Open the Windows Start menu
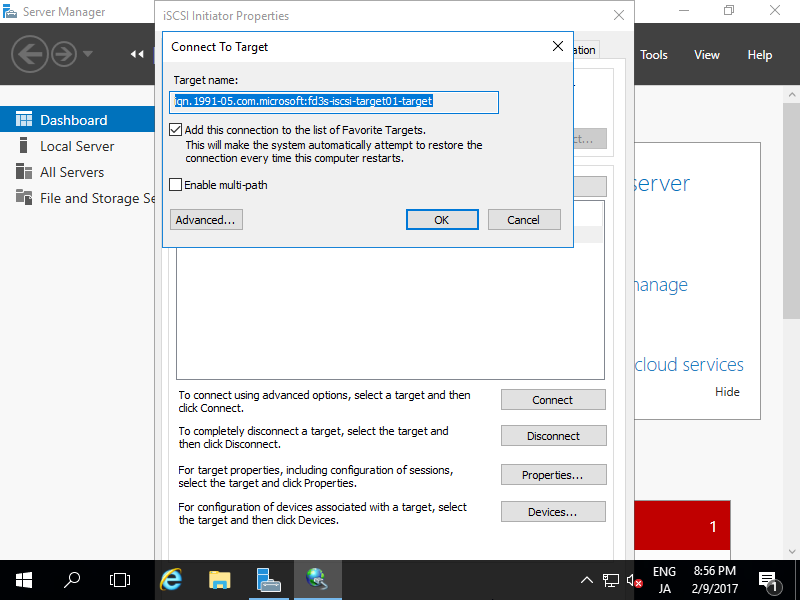Image resolution: width=800 pixels, height=600 pixels. (23, 580)
